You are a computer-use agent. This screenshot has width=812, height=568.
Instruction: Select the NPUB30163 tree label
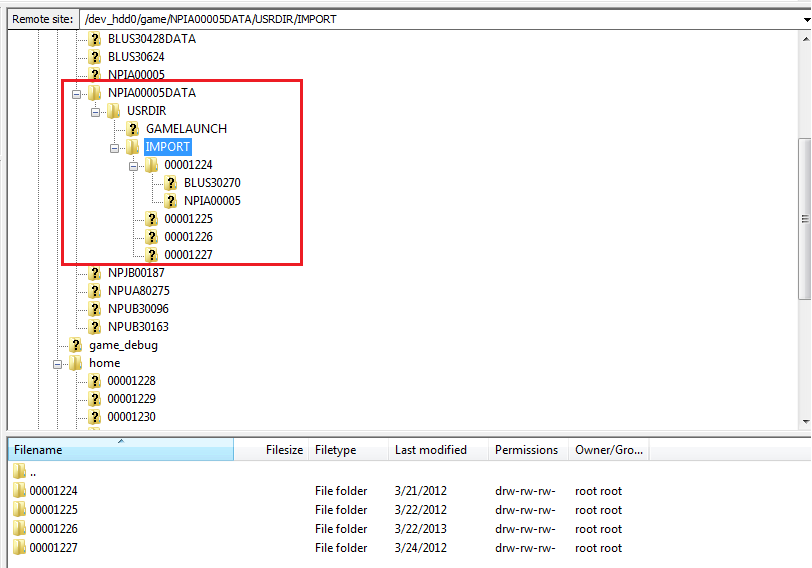pos(138,327)
